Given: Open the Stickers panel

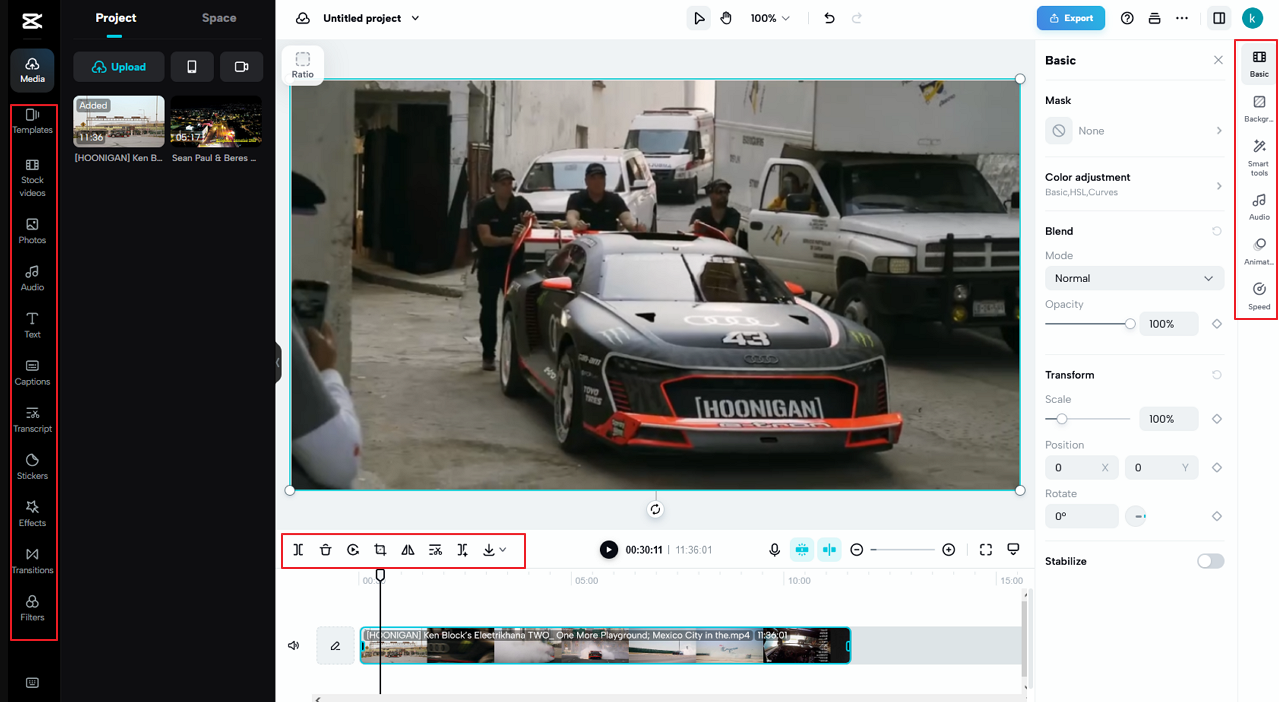Looking at the screenshot, I should 32,466.
